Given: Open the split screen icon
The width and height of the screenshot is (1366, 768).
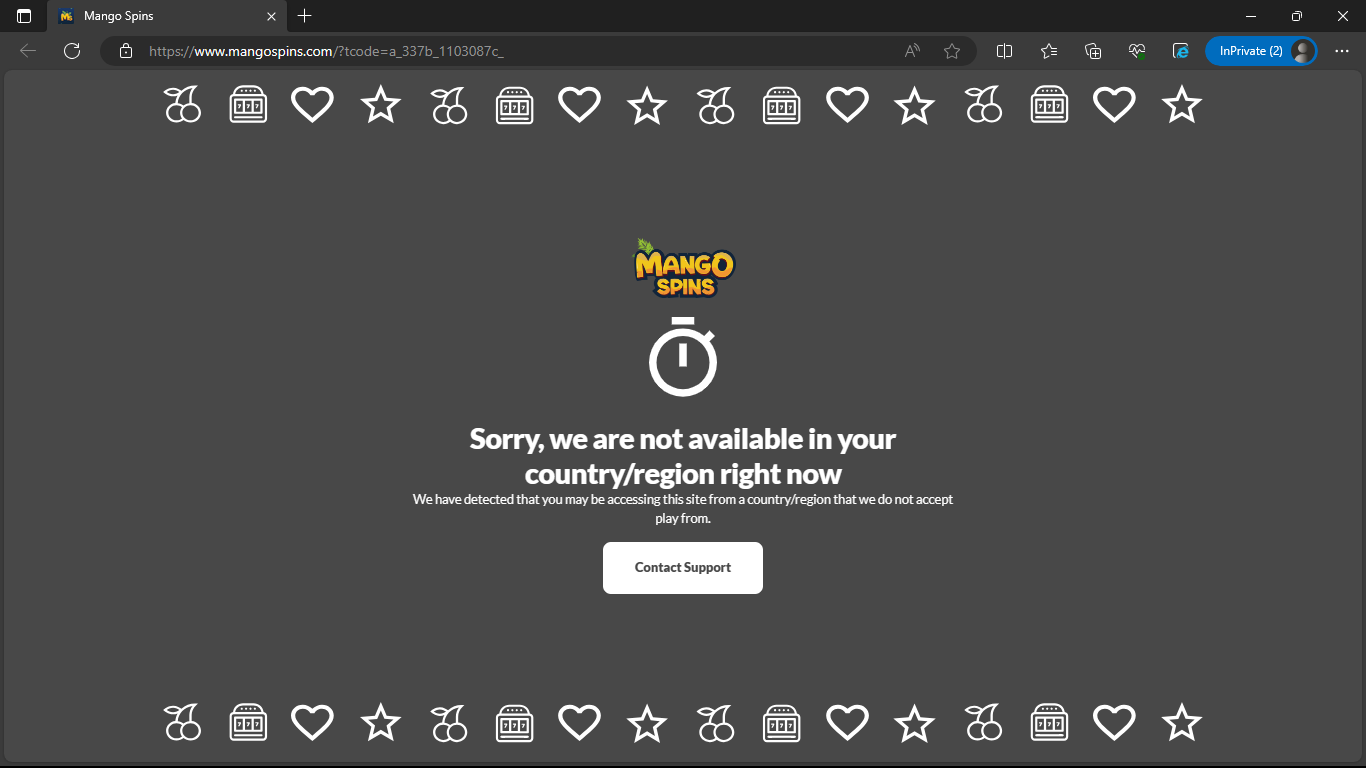Looking at the screenshot, I should tap(1005, 51).
